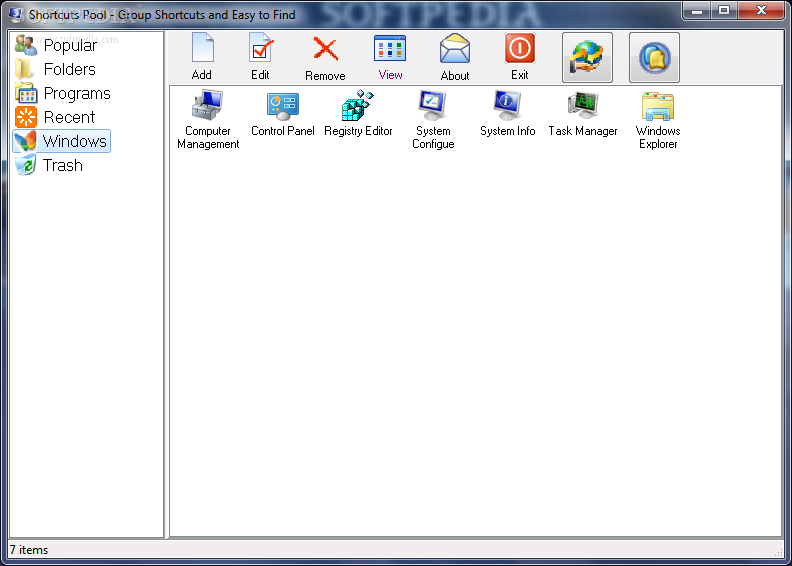The image size is (792, 566).
Task: Launch the Task Manager shortcut
Action: pos(583,114)
